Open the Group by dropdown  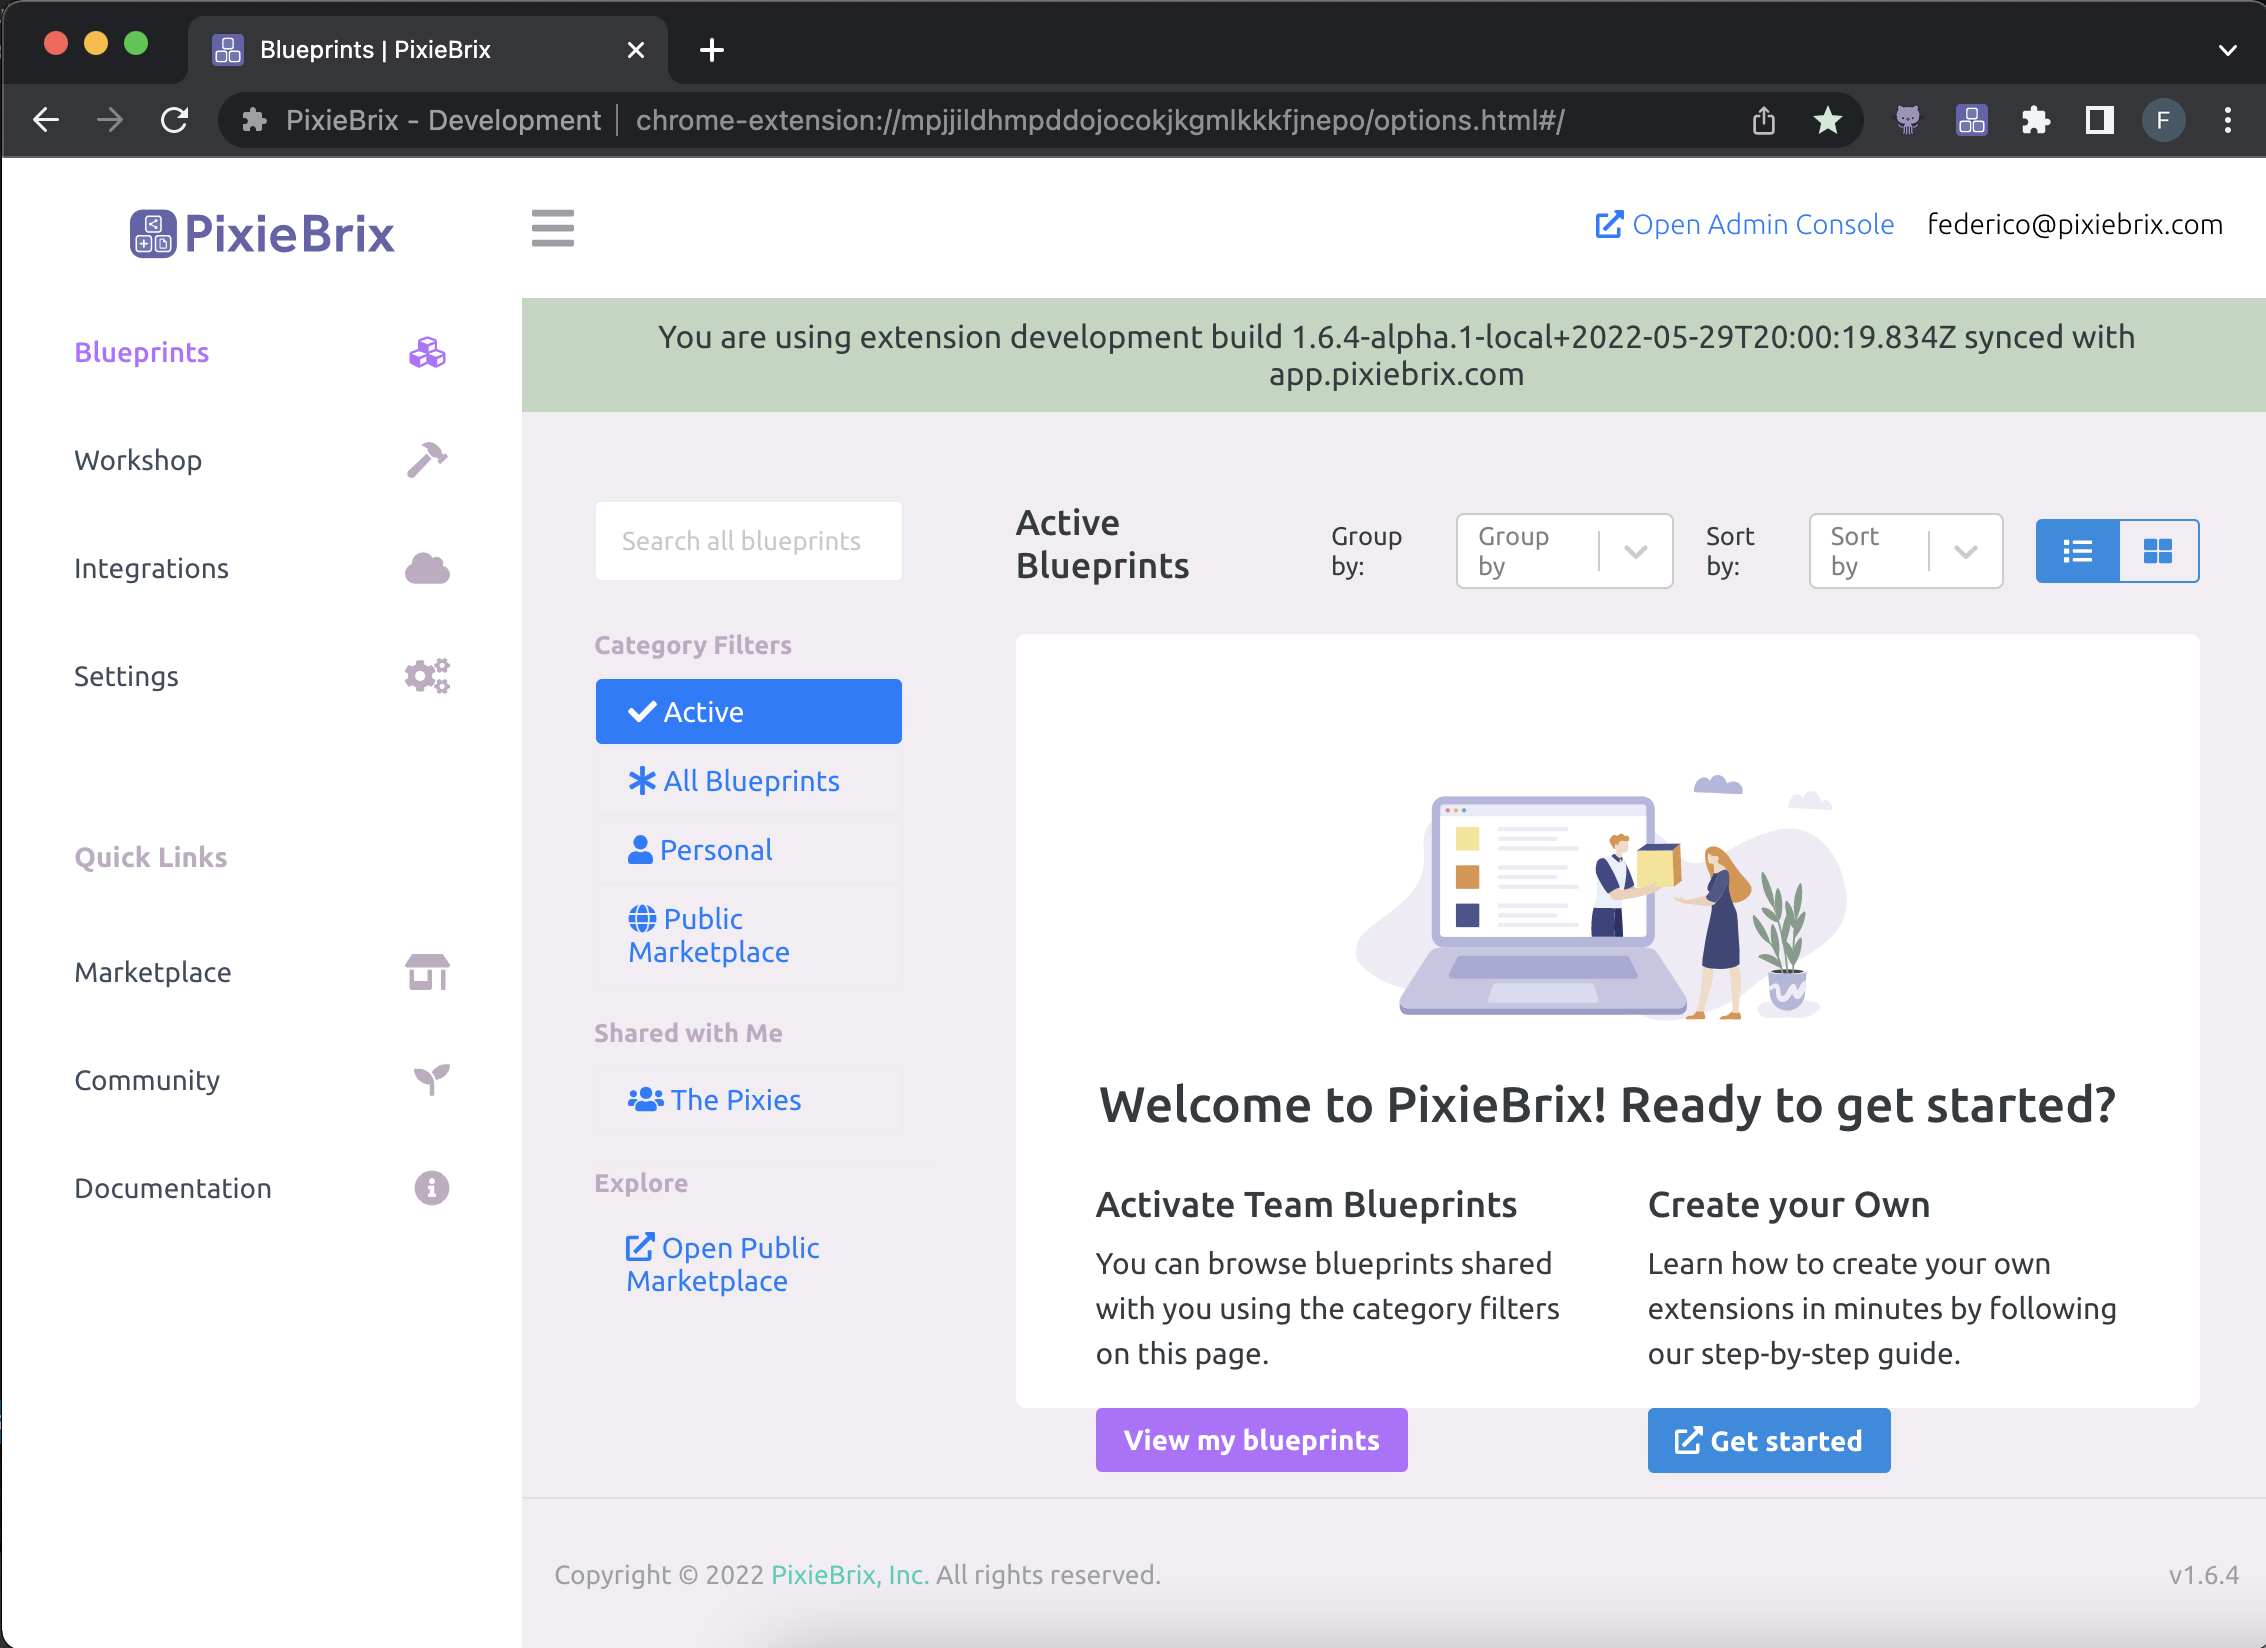(x=1563, y=551)
